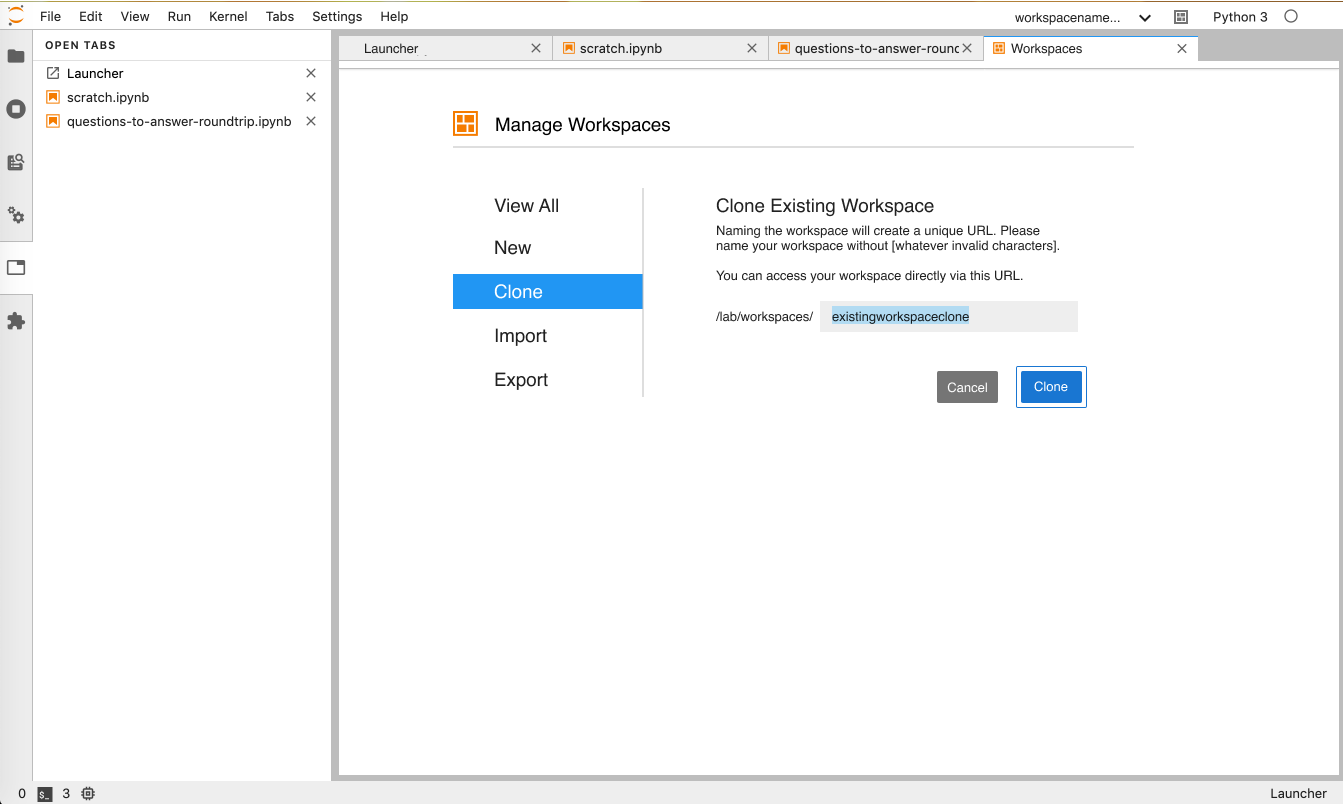Focus the workspace name input field

pos(949,317)
